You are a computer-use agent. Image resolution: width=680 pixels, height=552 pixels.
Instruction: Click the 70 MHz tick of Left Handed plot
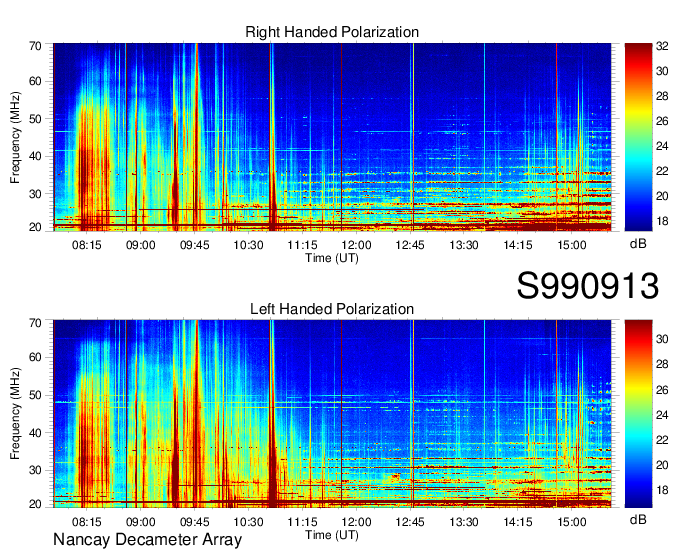[x=35, y=323]
